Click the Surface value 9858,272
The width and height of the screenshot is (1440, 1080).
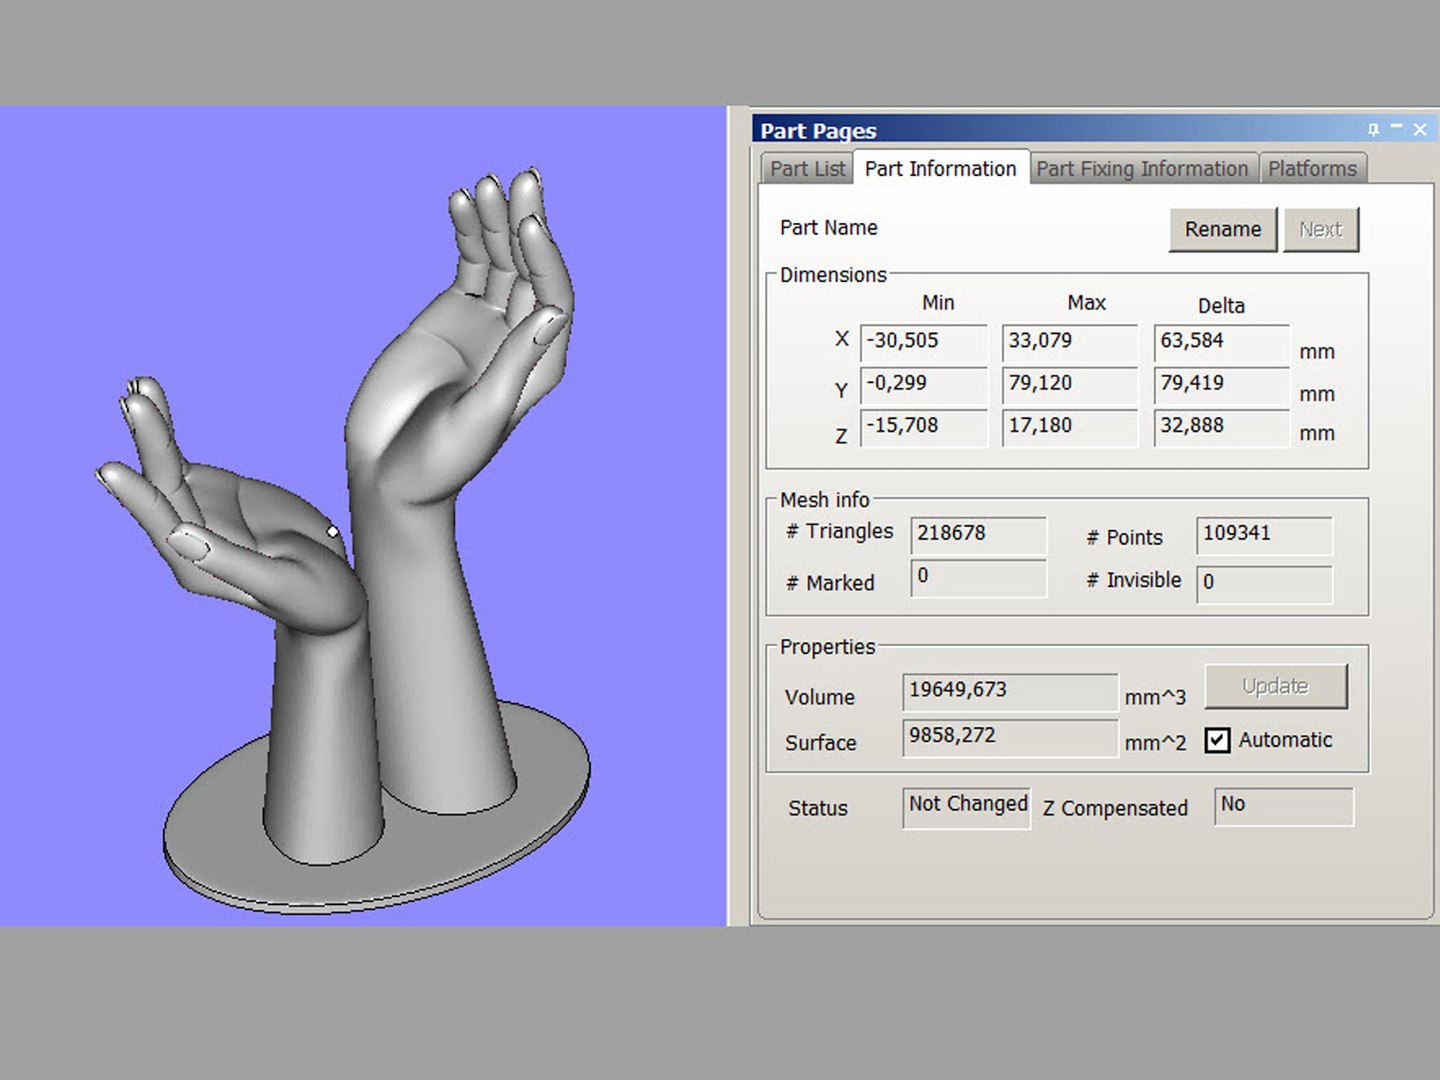(1010, 738)
